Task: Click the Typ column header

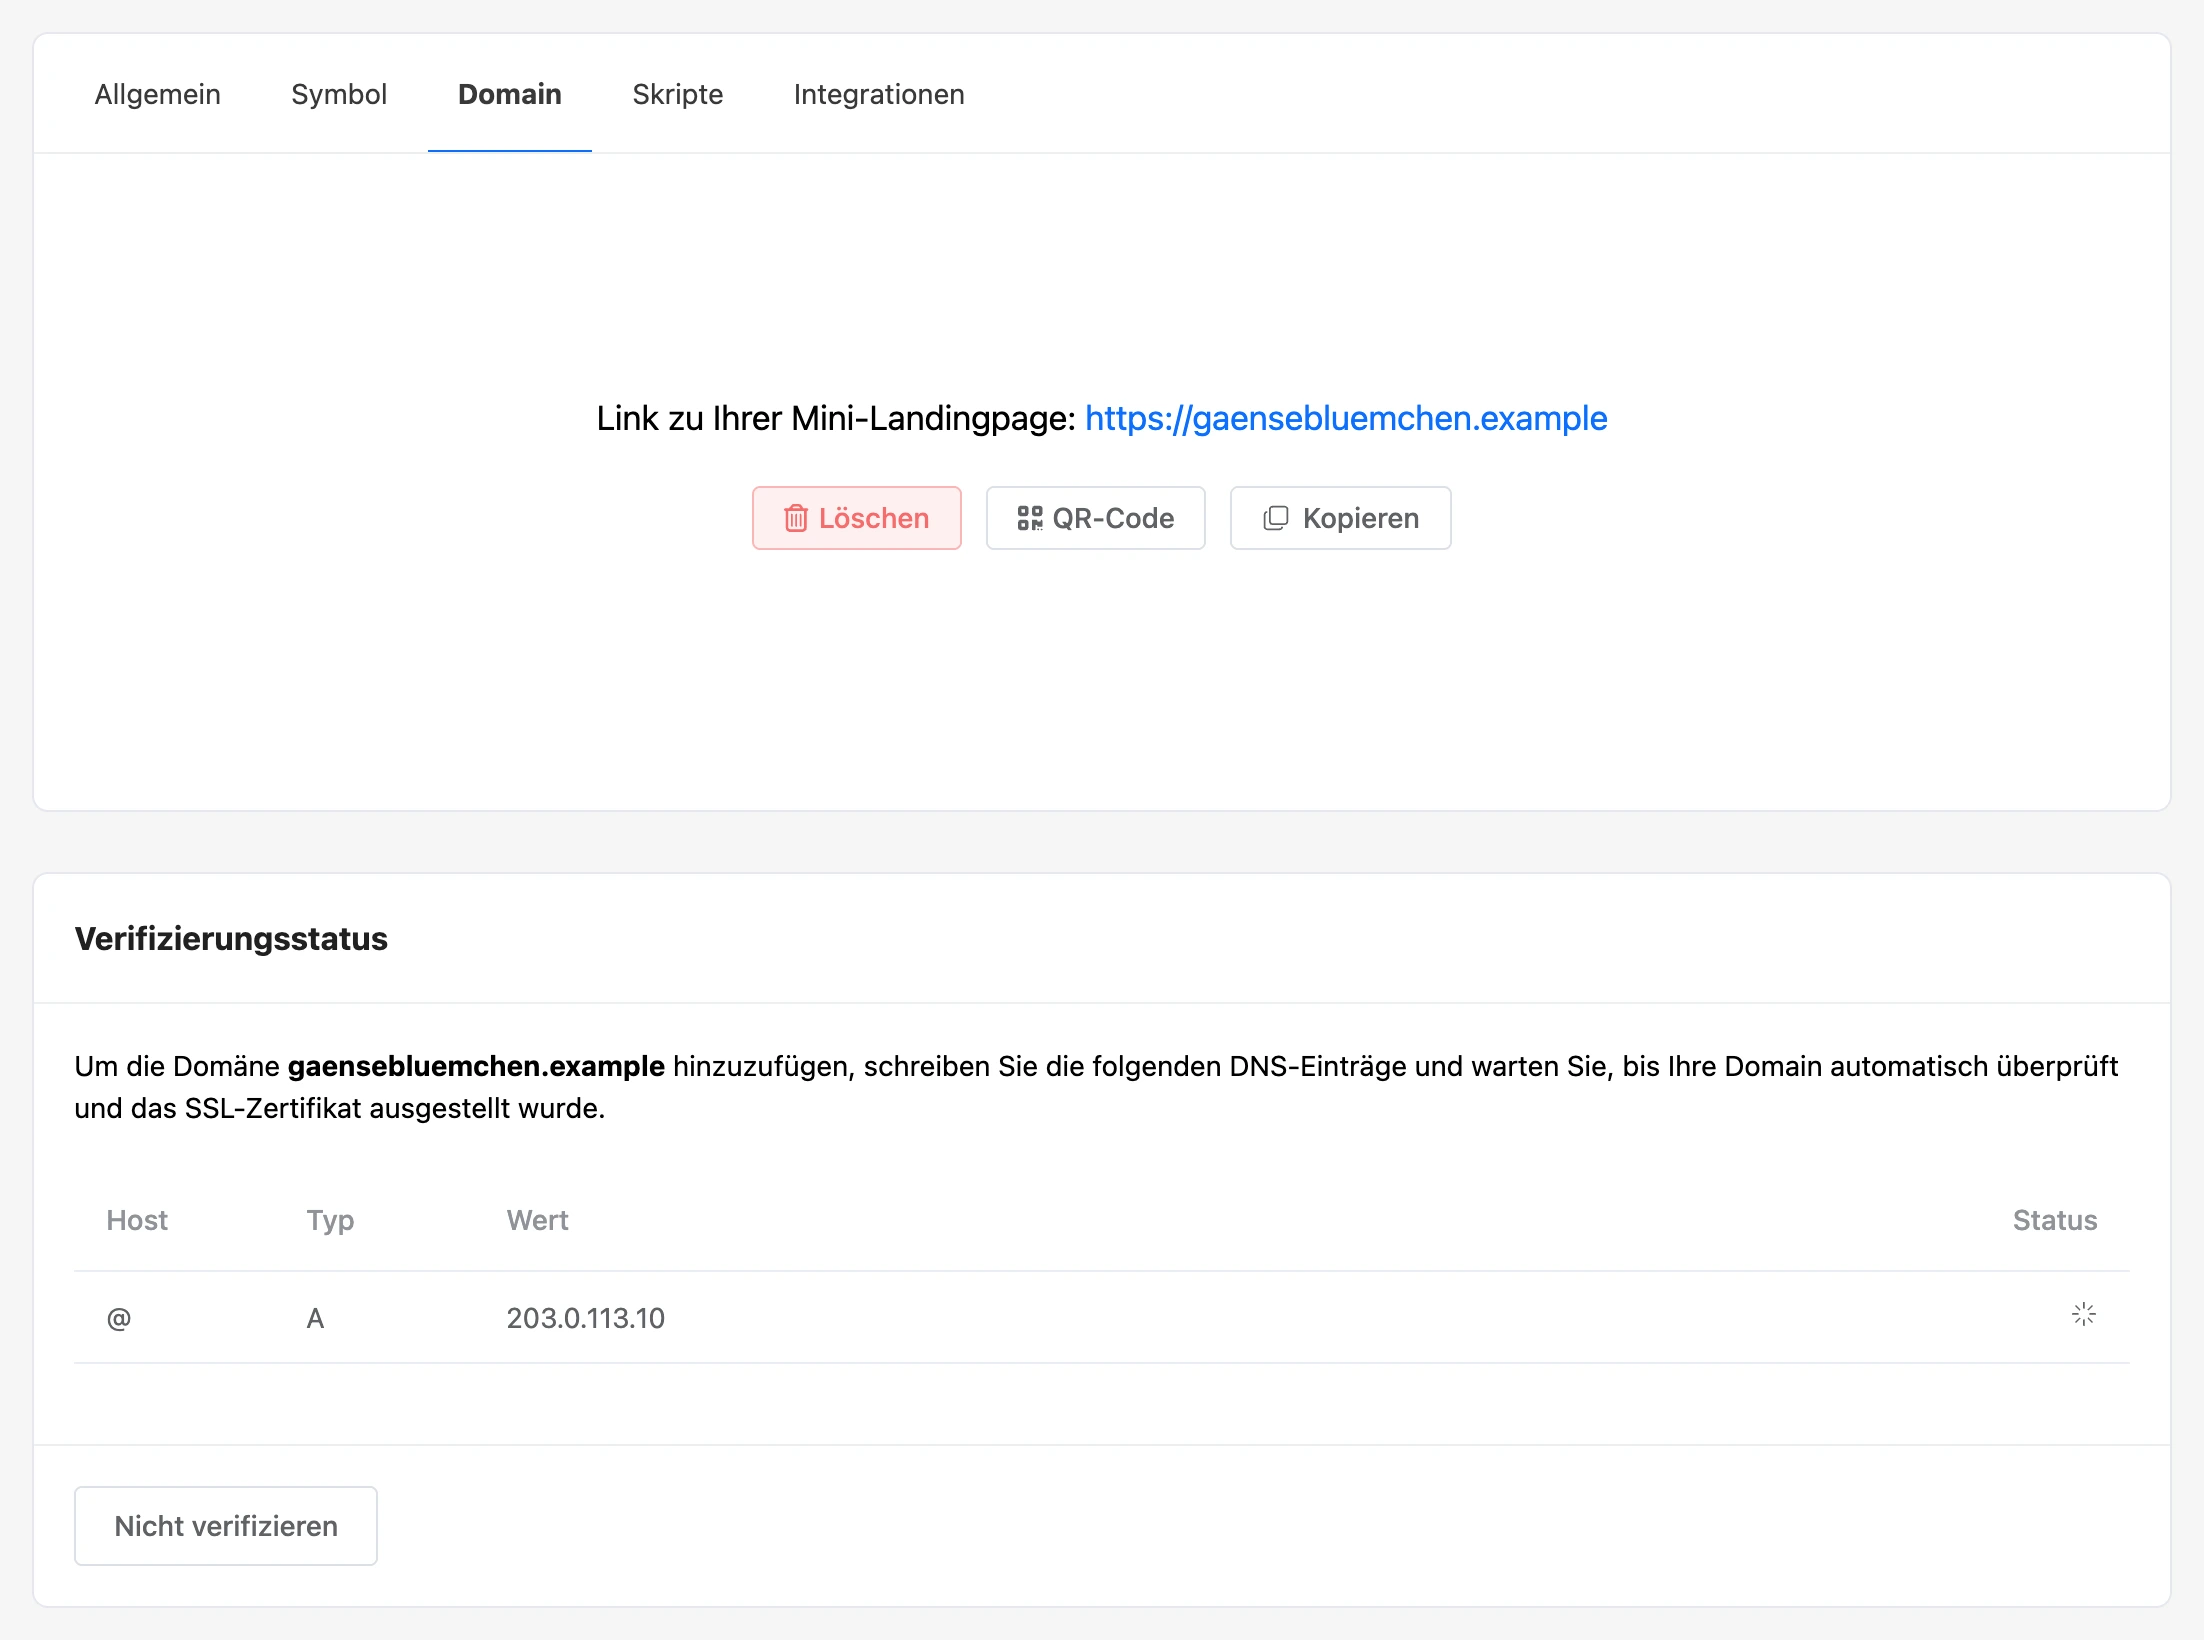Action: [x=330, y=1220]
